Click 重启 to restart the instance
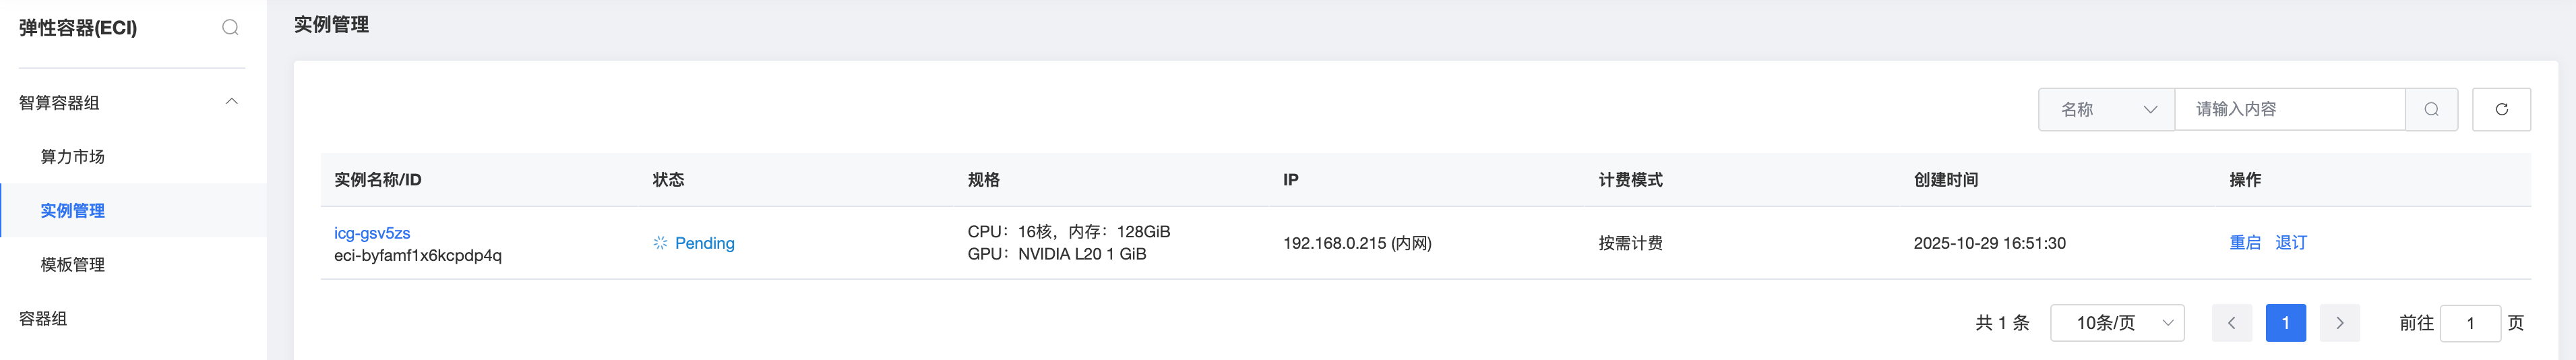The height and width of the screenshot is (360, 2576). [2244, 243]
